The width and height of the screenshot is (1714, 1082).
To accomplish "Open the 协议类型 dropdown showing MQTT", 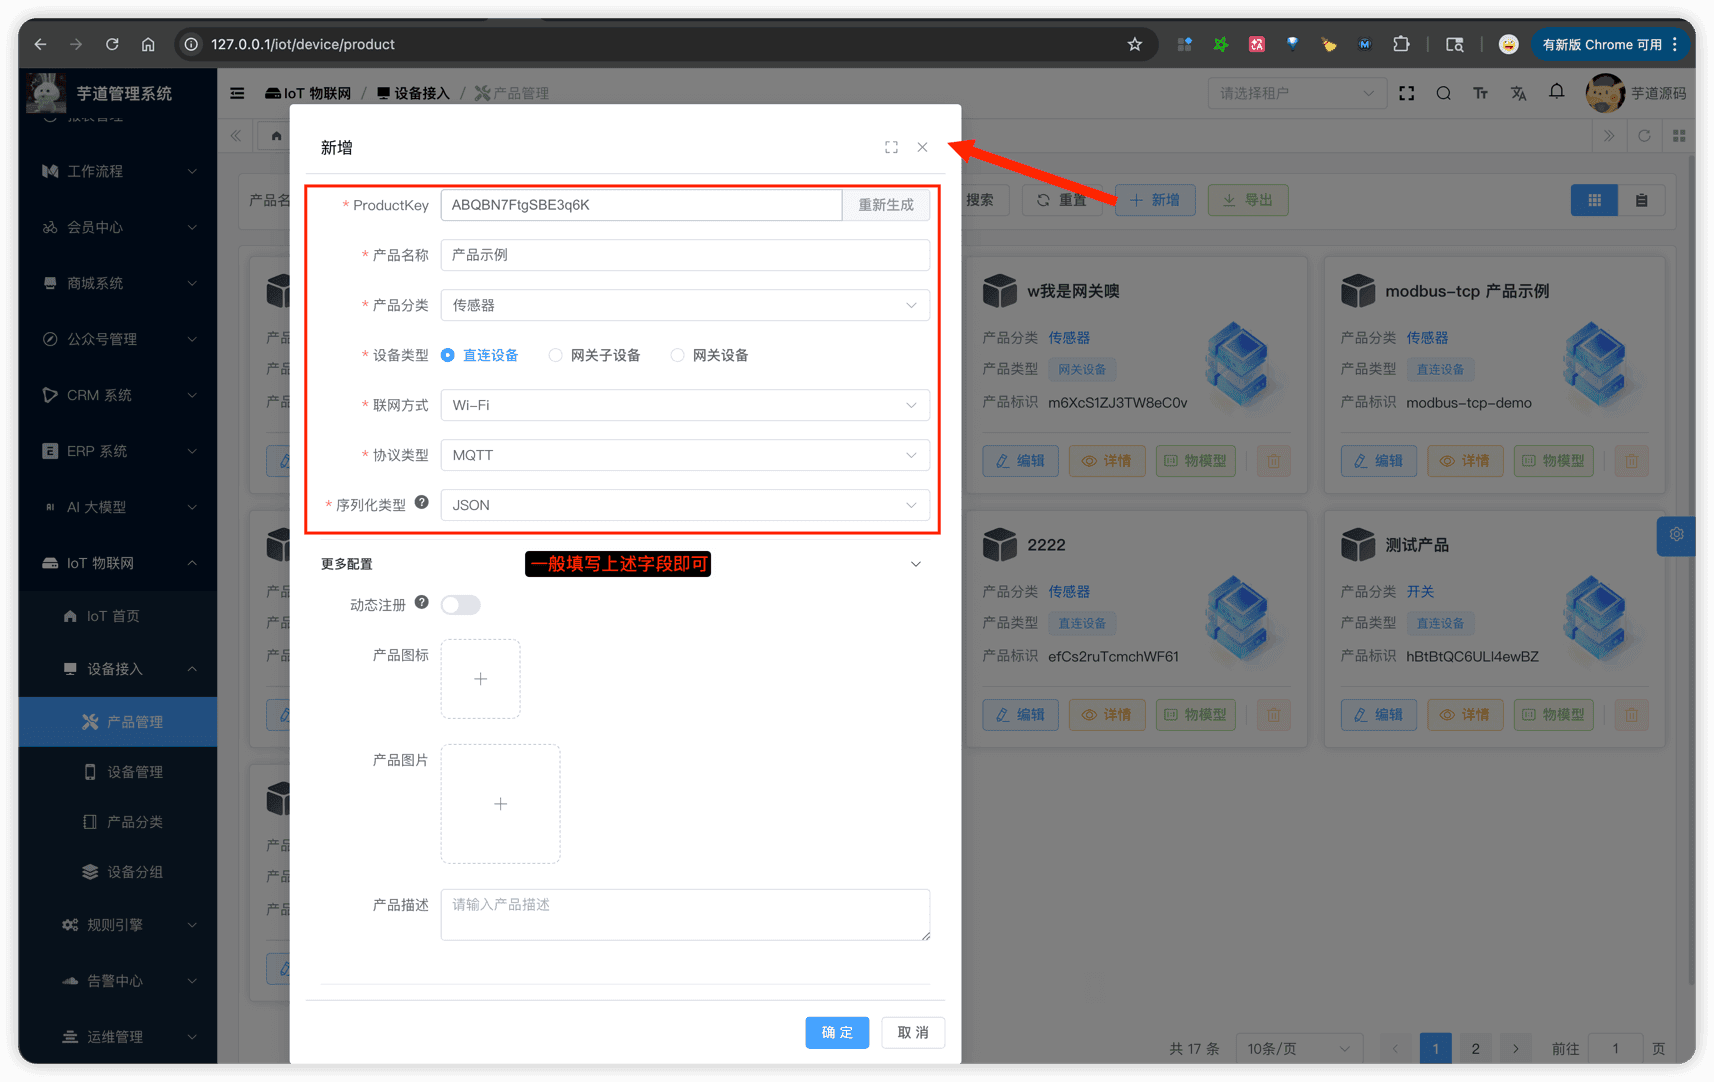I will tap(685, 455).
